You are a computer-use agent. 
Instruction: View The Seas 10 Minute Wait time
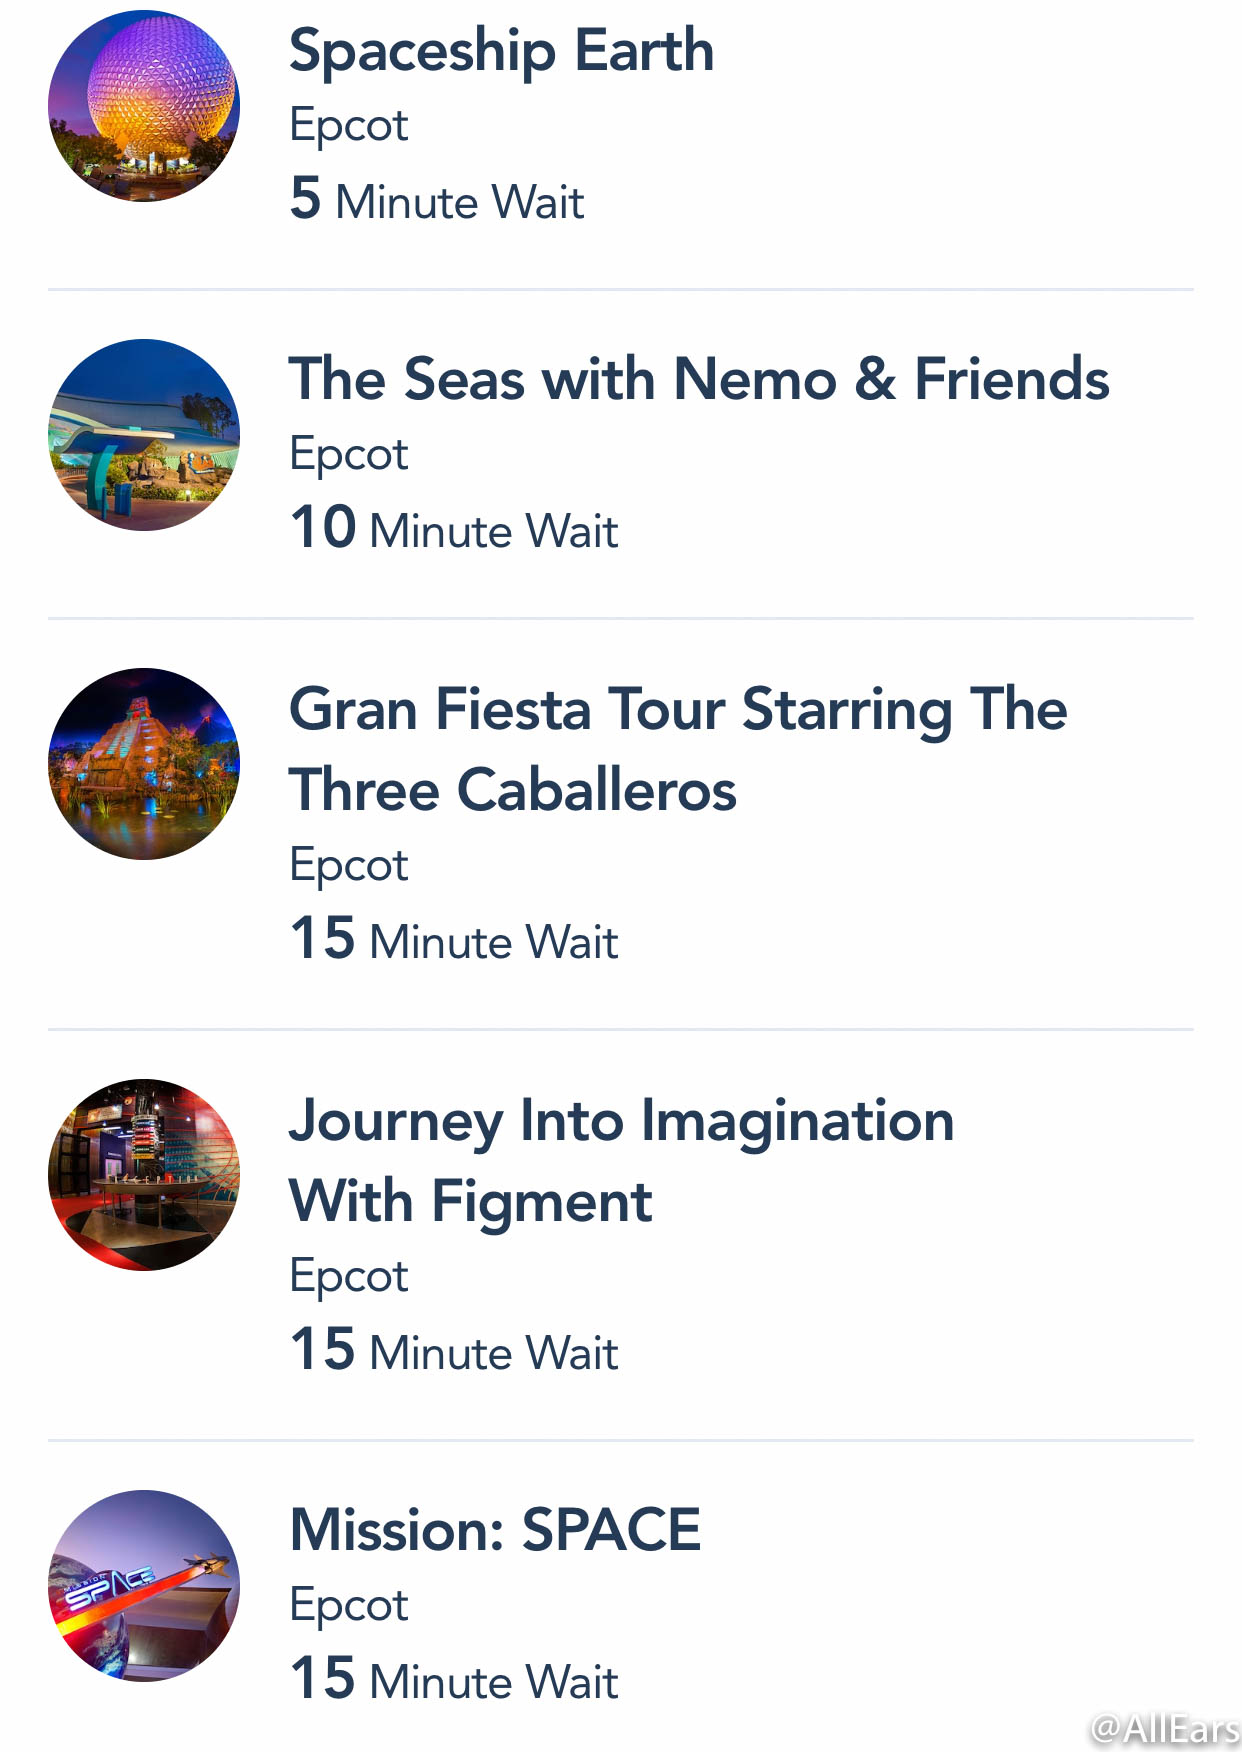pos(454,528)
